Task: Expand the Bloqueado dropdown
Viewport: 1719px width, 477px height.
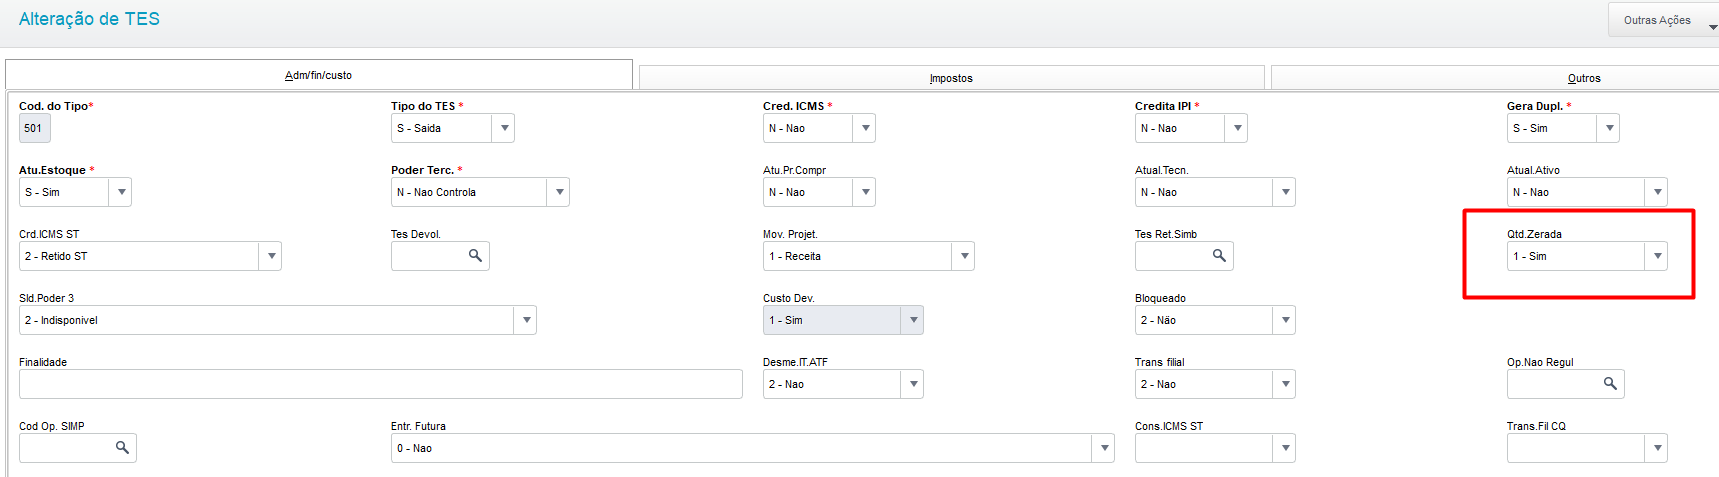Action: tap(1285, 320)
